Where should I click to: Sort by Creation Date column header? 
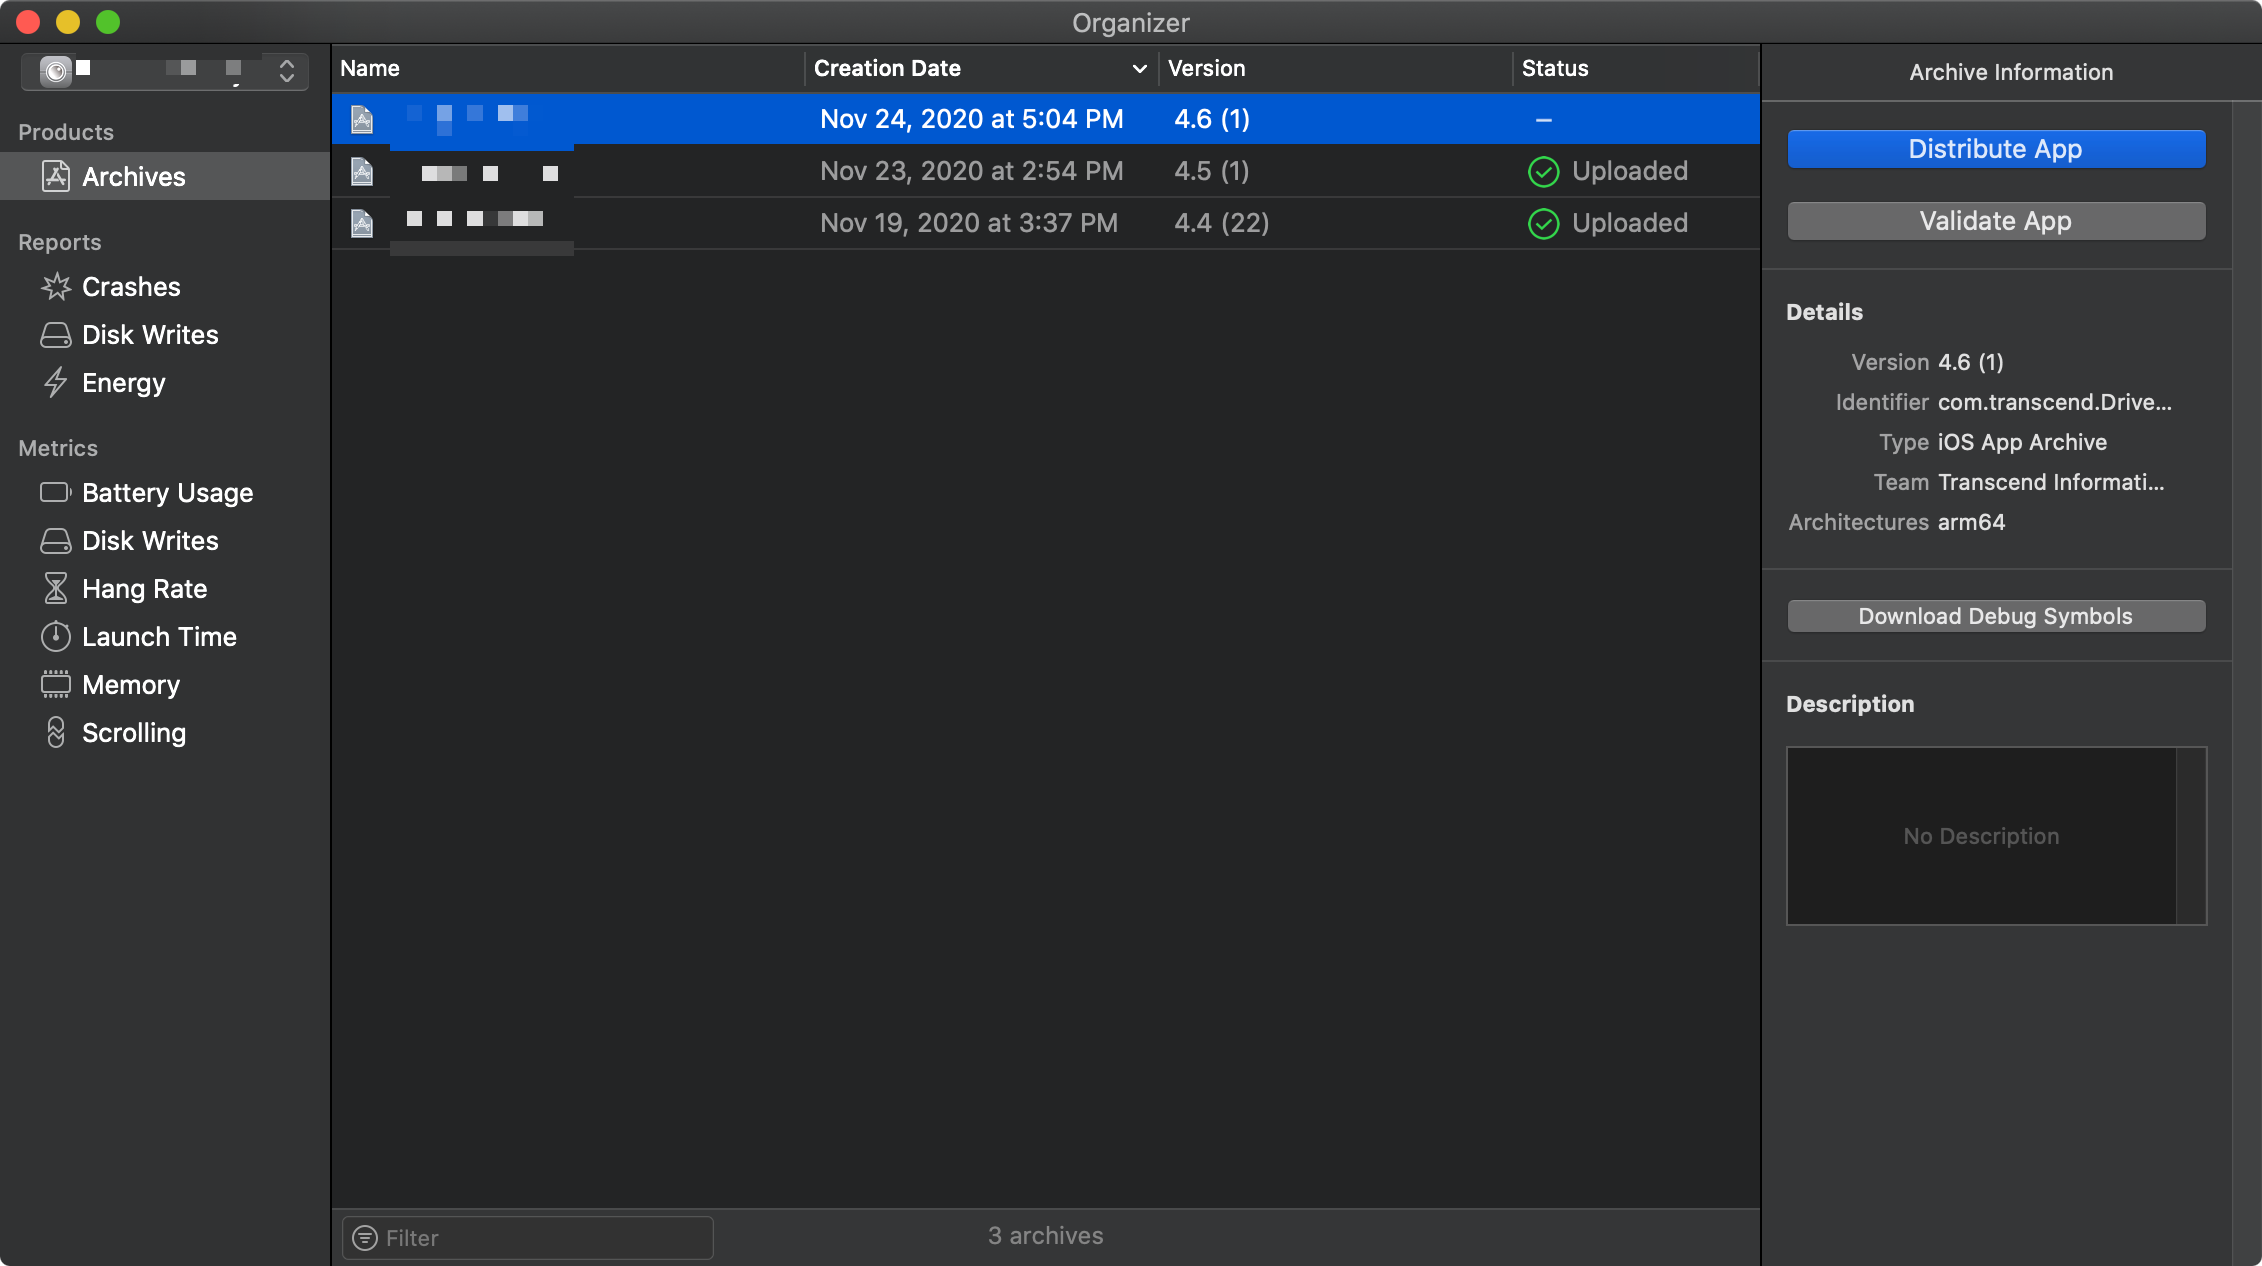click(x=980, y=68)
